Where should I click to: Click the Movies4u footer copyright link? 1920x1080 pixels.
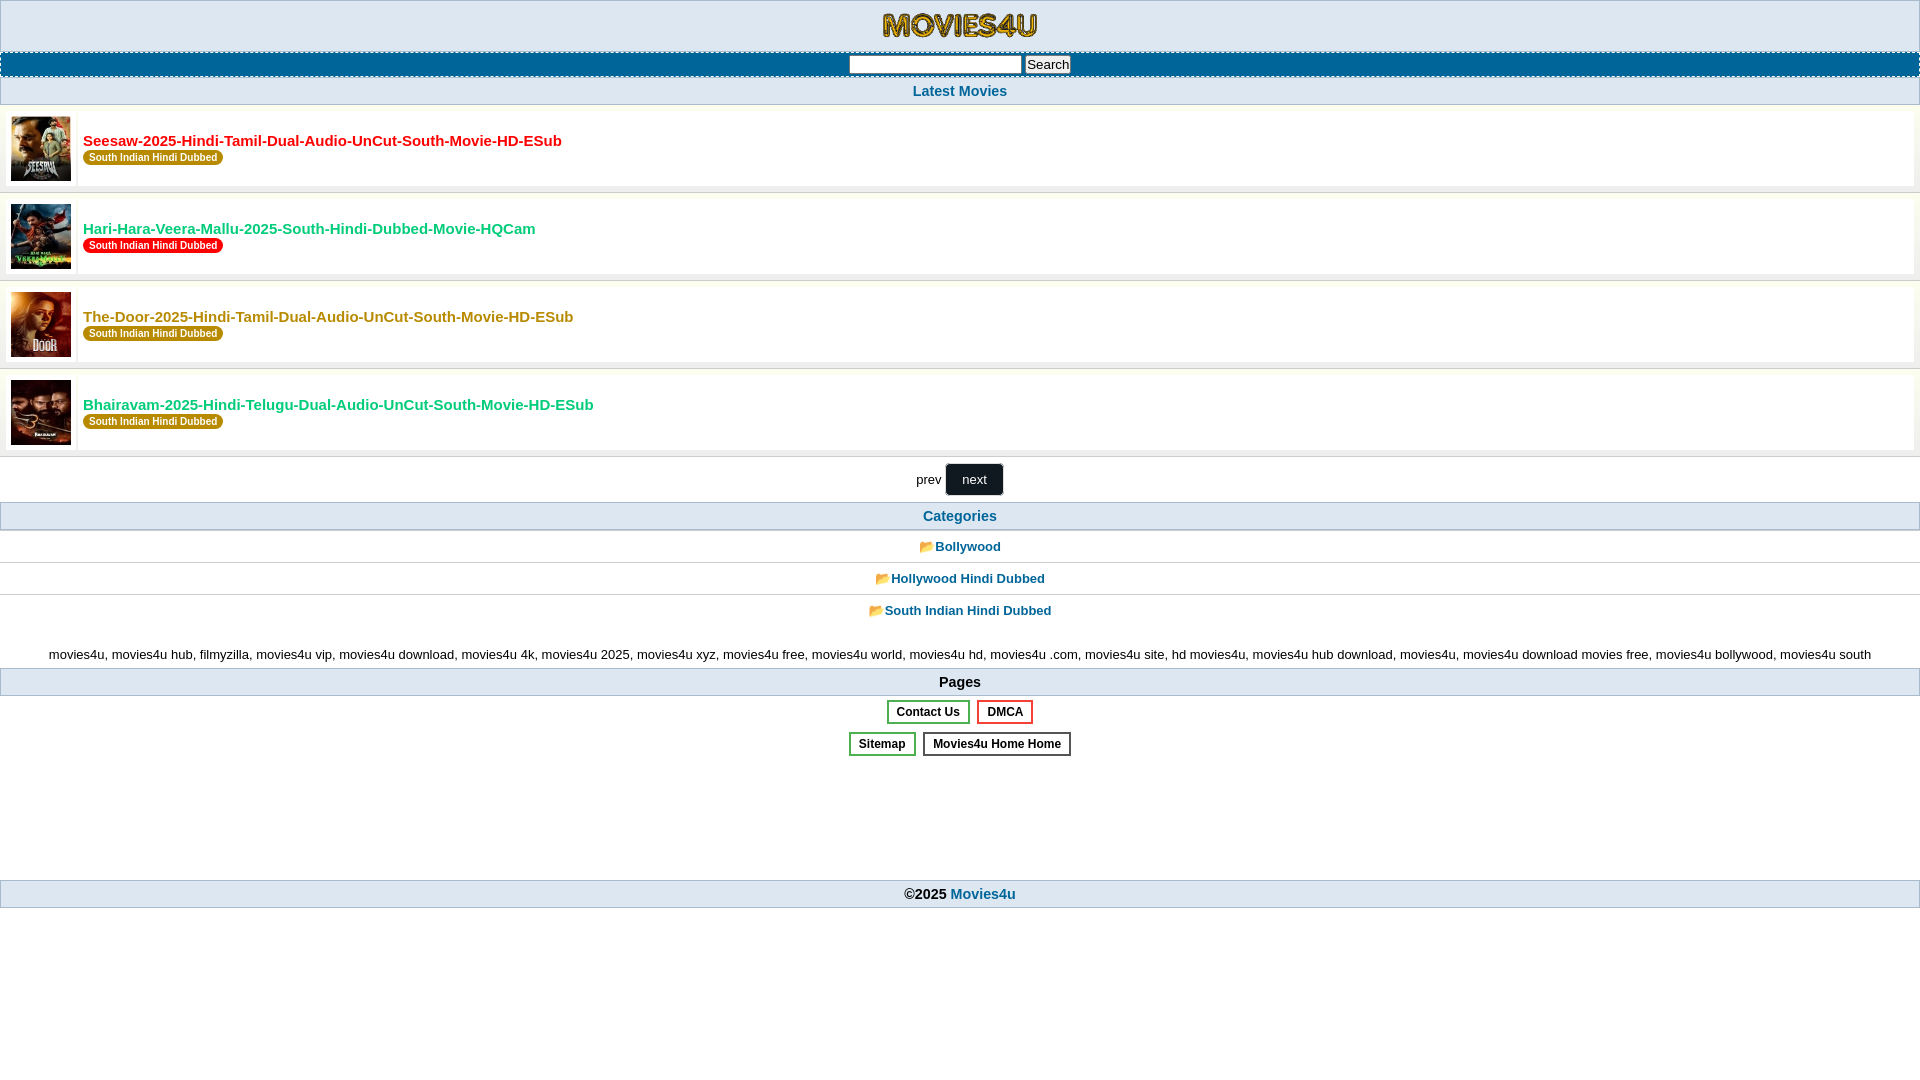pyautogui.click(x=982, y=894)
